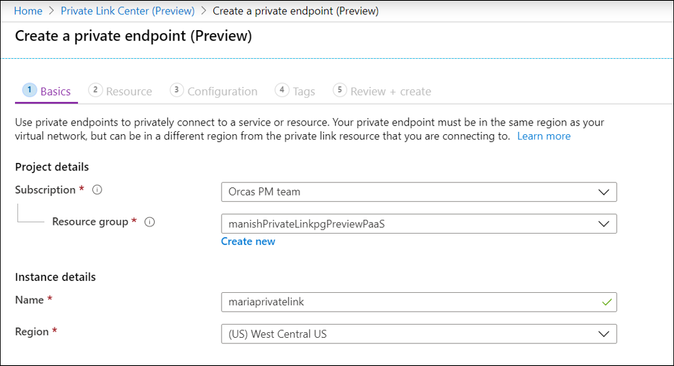Open the Configuration tab

coord(222,92)
